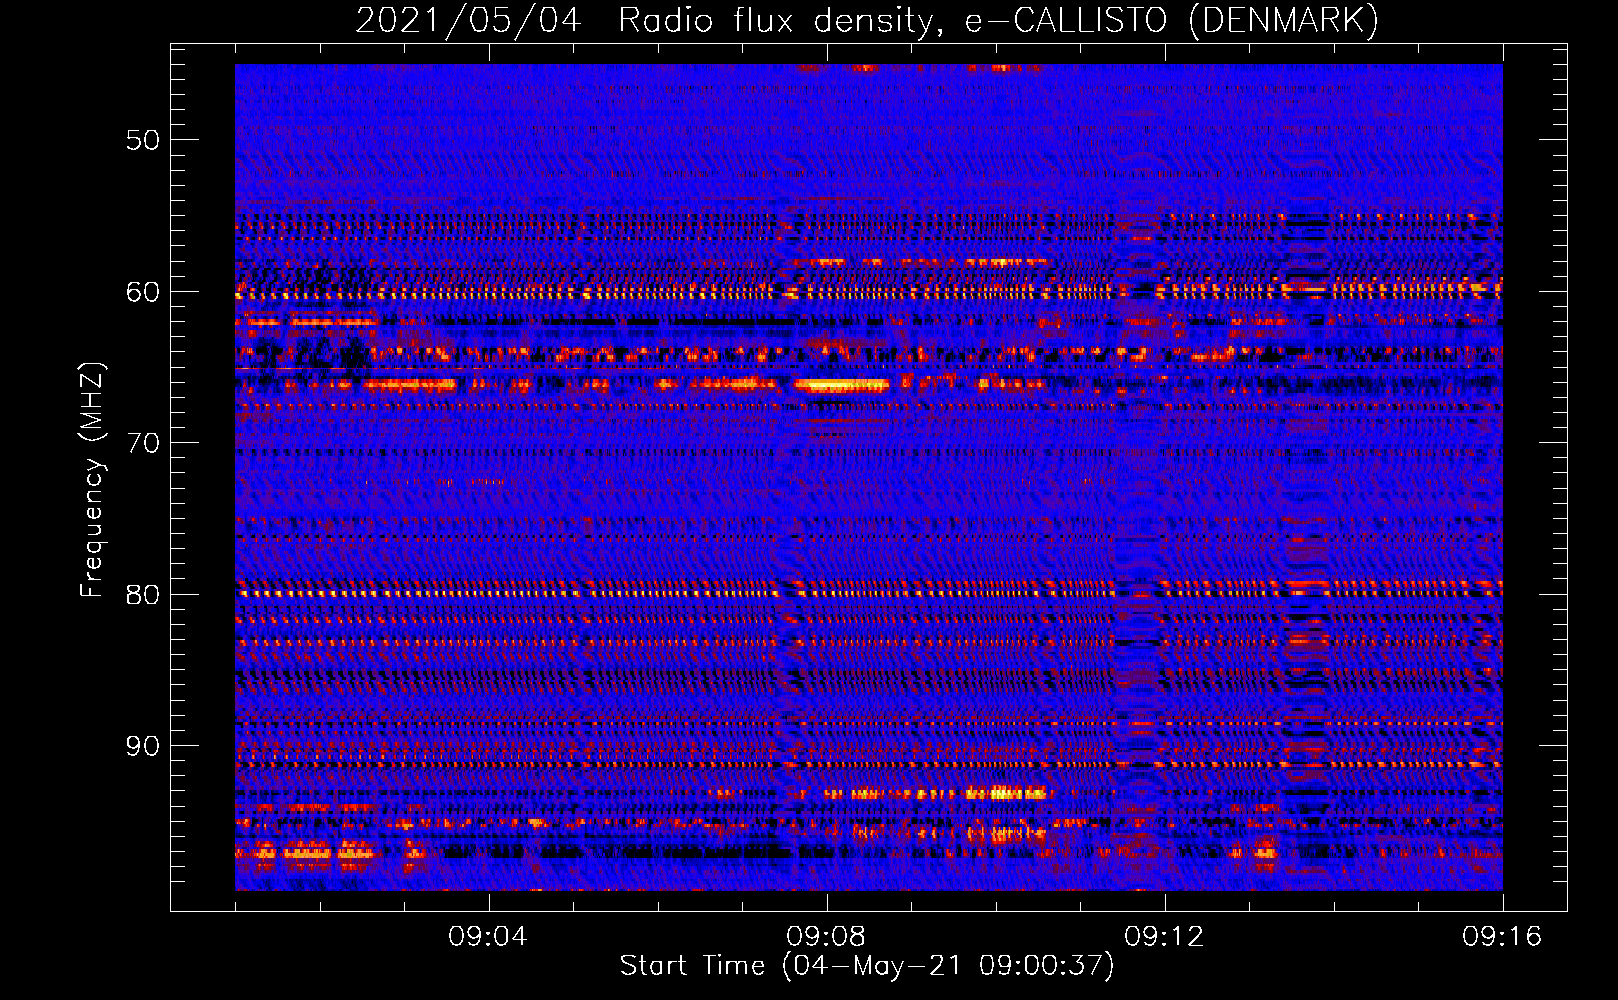This screenshot has width=1618, height=1000.
Task: Click the plot title with e-CALLISTO (DENMARK)
Action: [867, 20]
